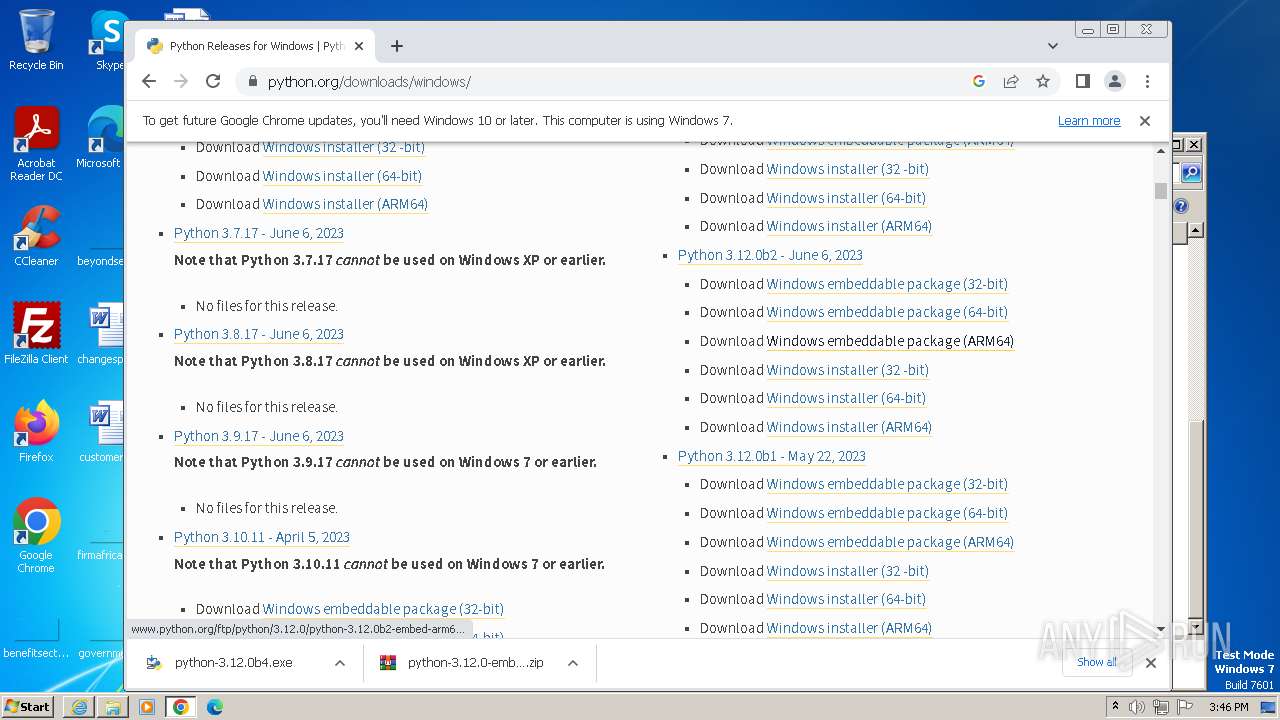
Task: Download 3.10.11 embeddable package (32-bit)
Action: click(383, 609)
